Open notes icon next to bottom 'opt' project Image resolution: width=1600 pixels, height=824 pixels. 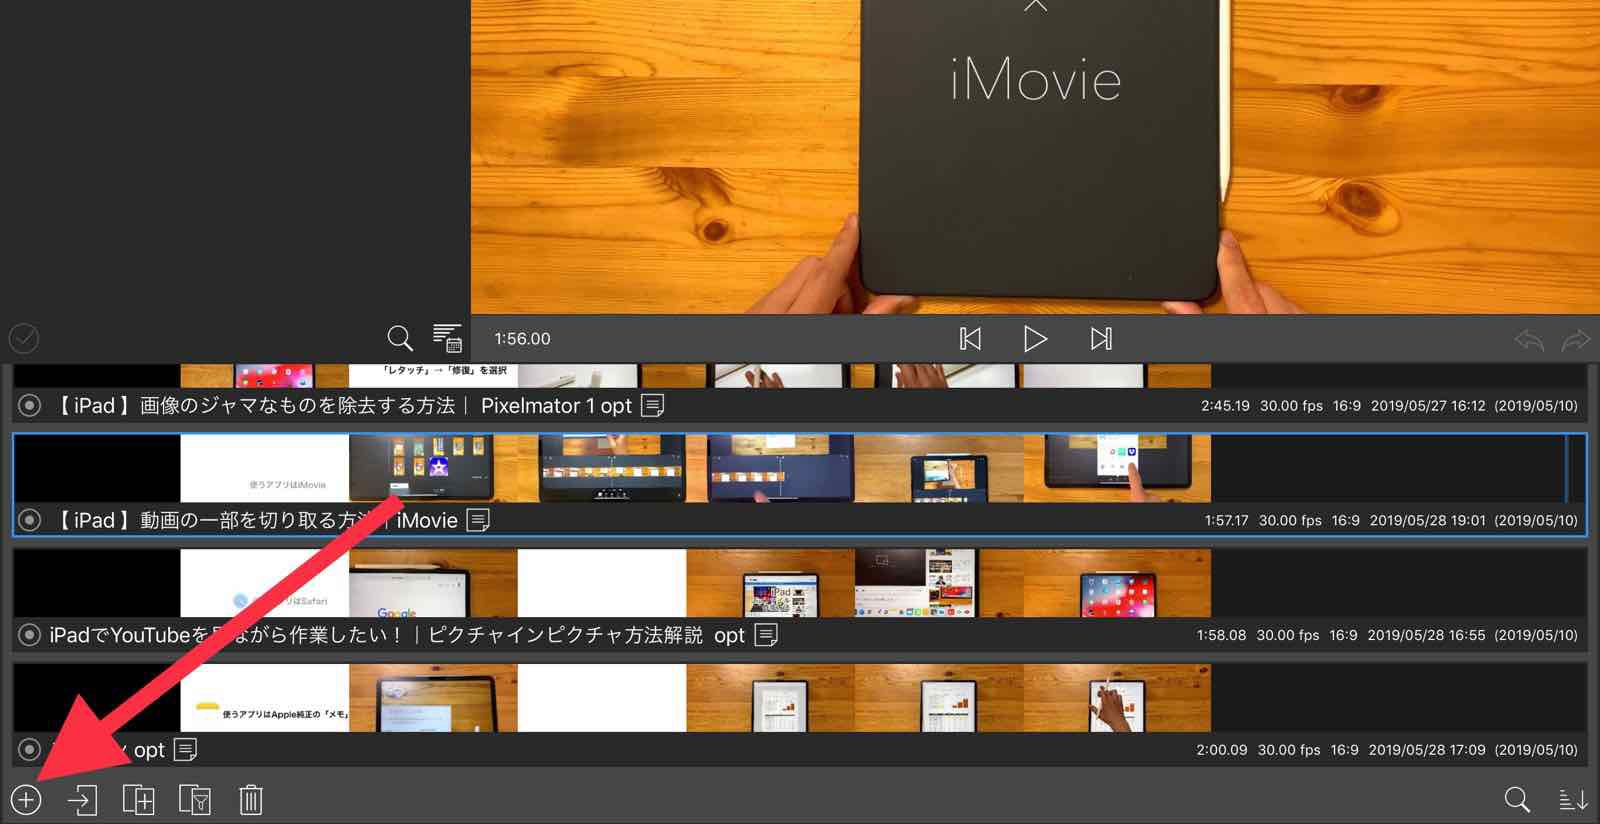point(186,749)
